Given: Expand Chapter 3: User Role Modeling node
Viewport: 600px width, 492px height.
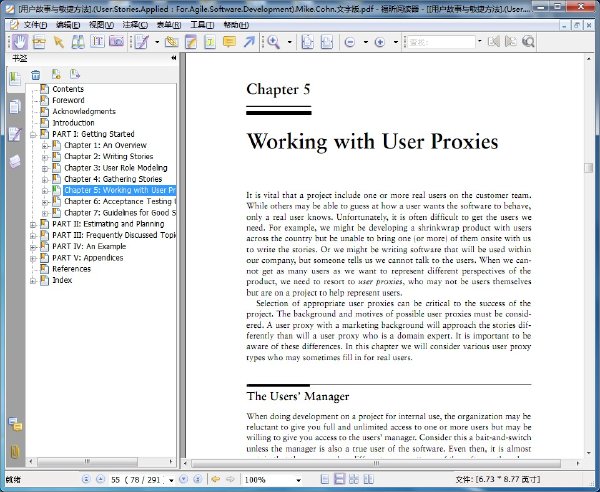Looking at the screenshot, I should [45, 168].
